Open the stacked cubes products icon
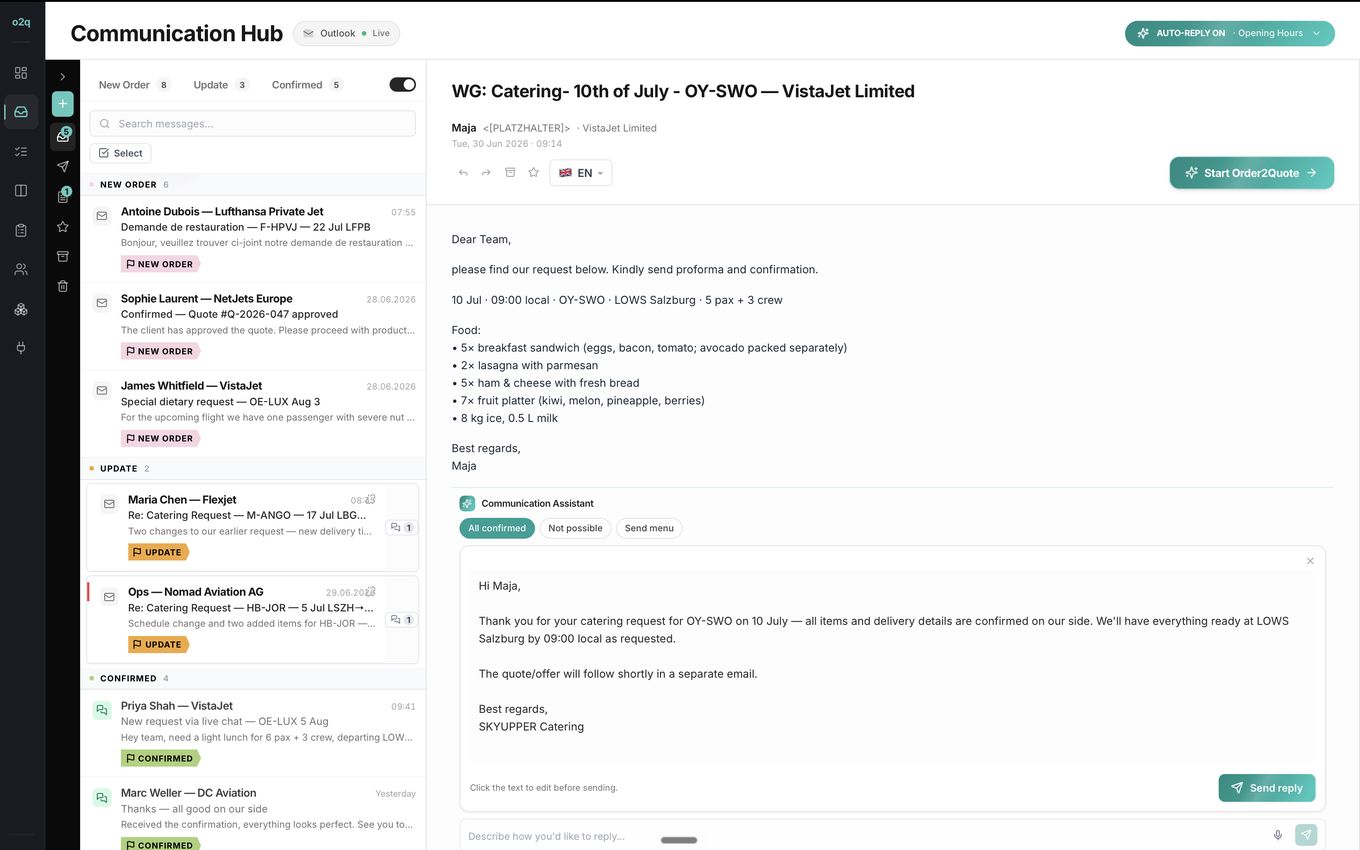The image size is (1360, 850). (x=21, y=309)
